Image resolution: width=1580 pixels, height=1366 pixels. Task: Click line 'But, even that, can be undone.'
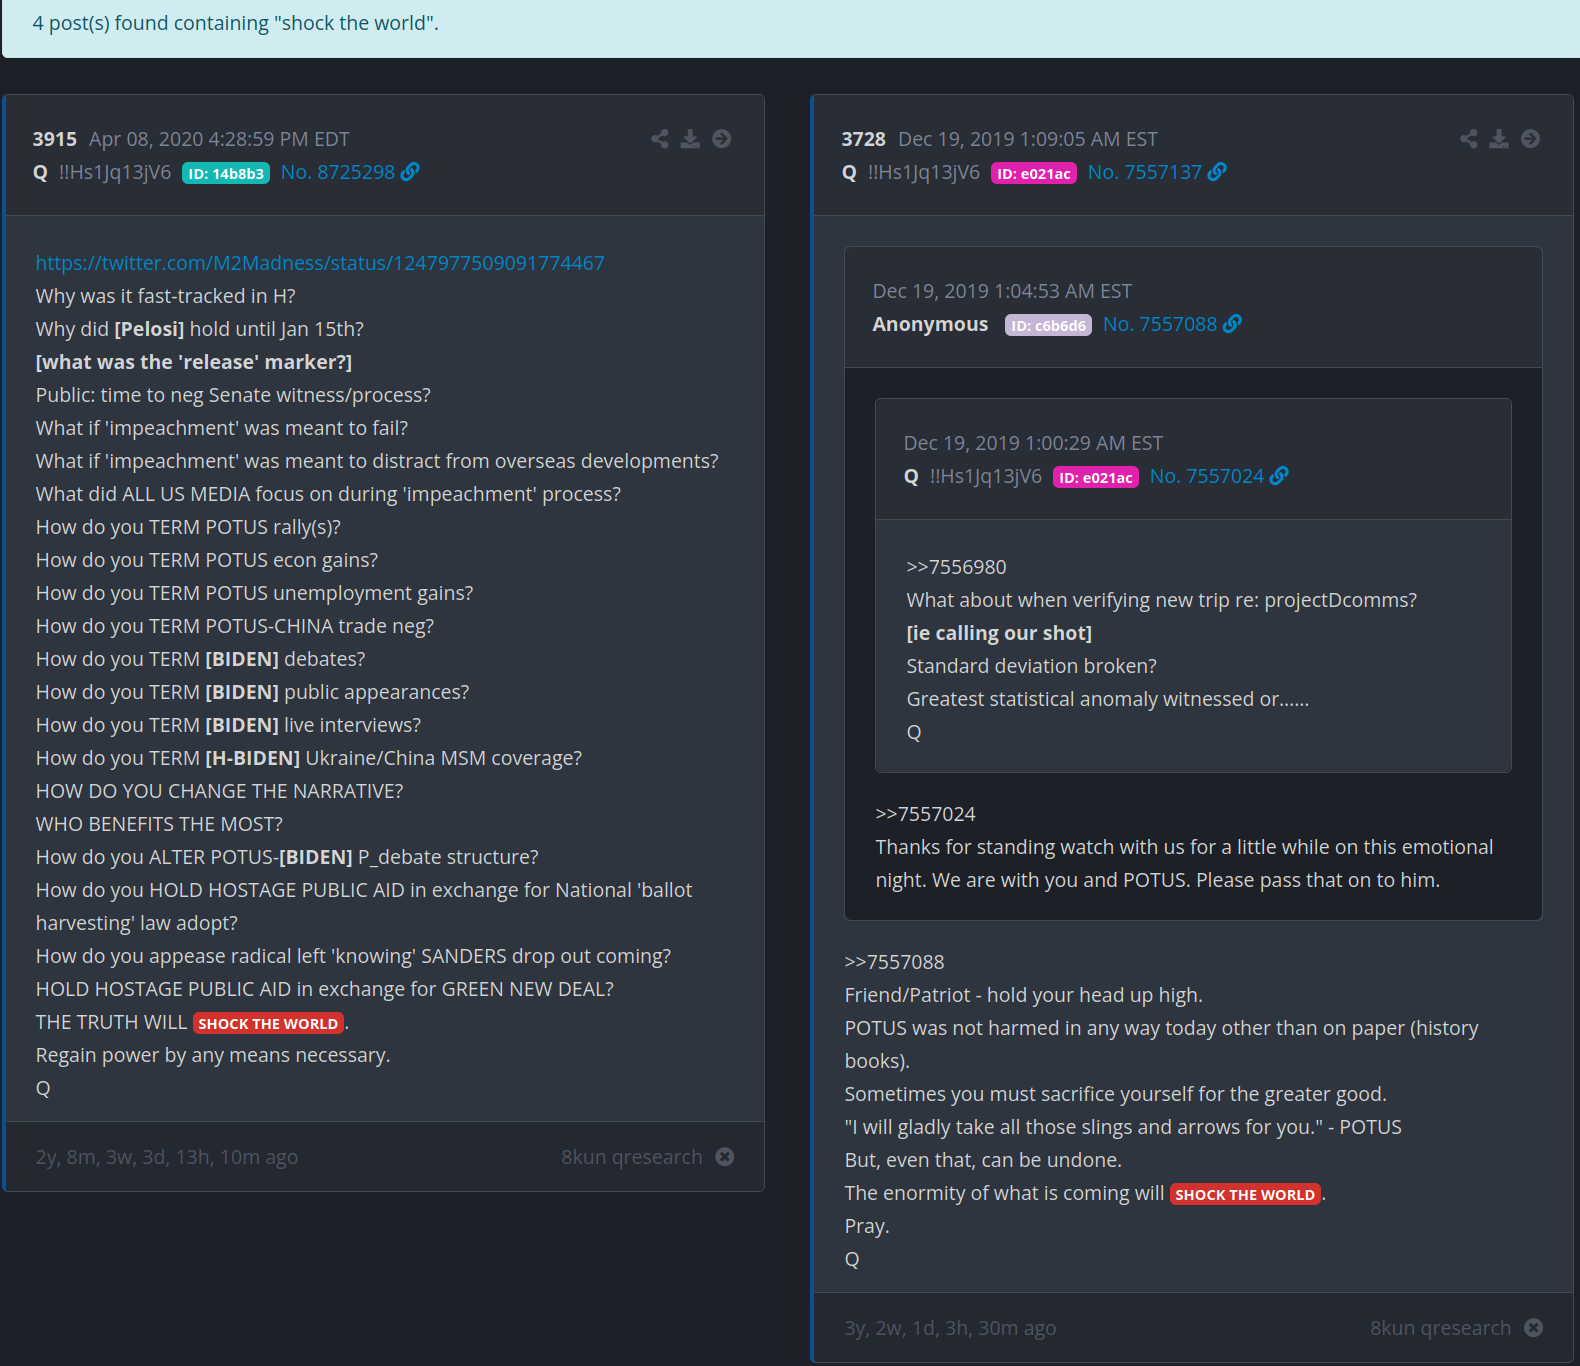[x=983, y=1160]
